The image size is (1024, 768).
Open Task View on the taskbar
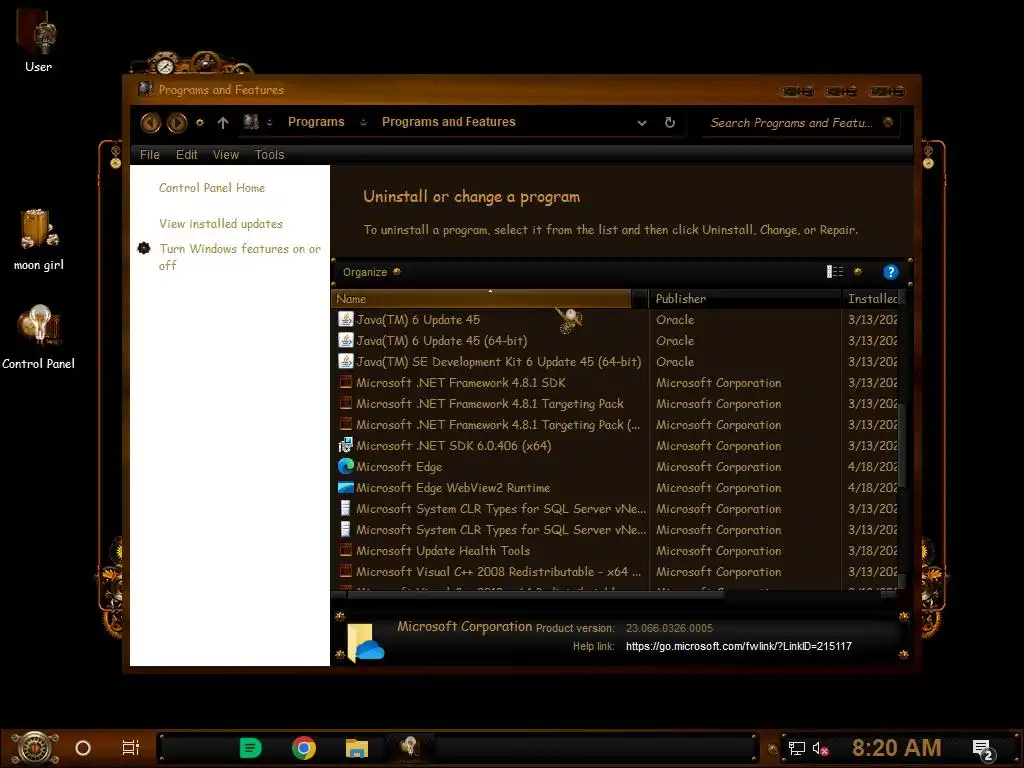point(131,748)
